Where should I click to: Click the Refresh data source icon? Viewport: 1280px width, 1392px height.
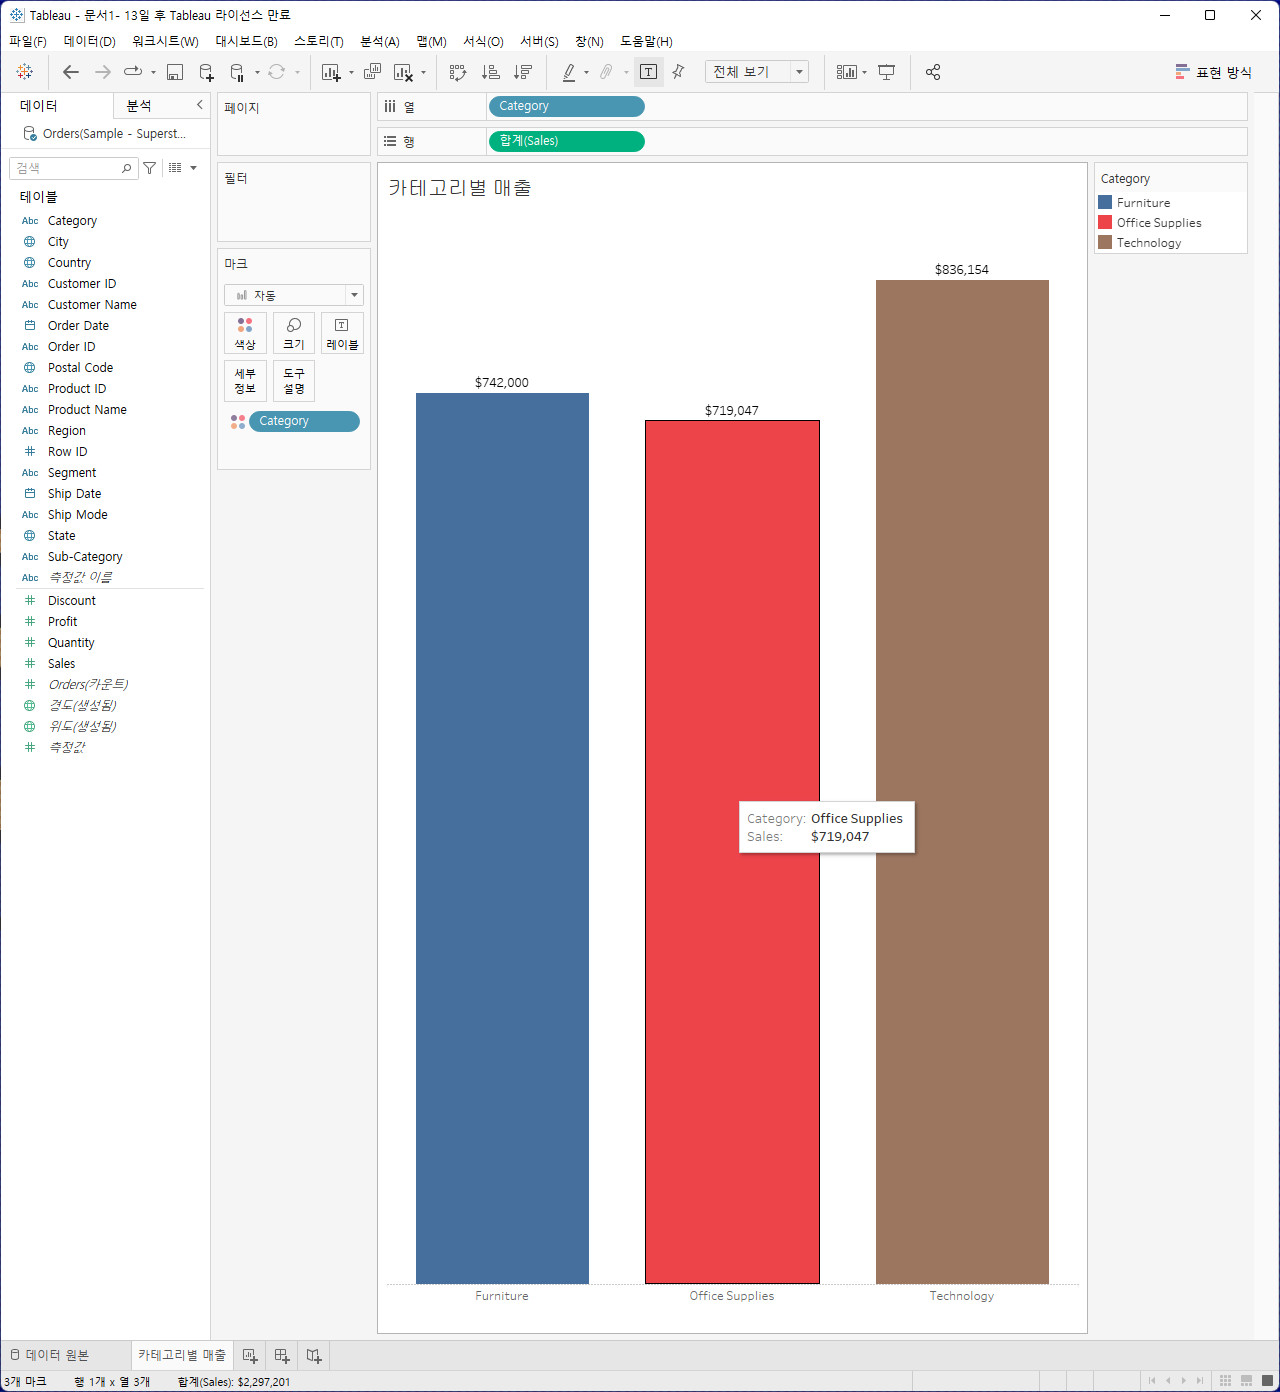[x=277, y=72]
